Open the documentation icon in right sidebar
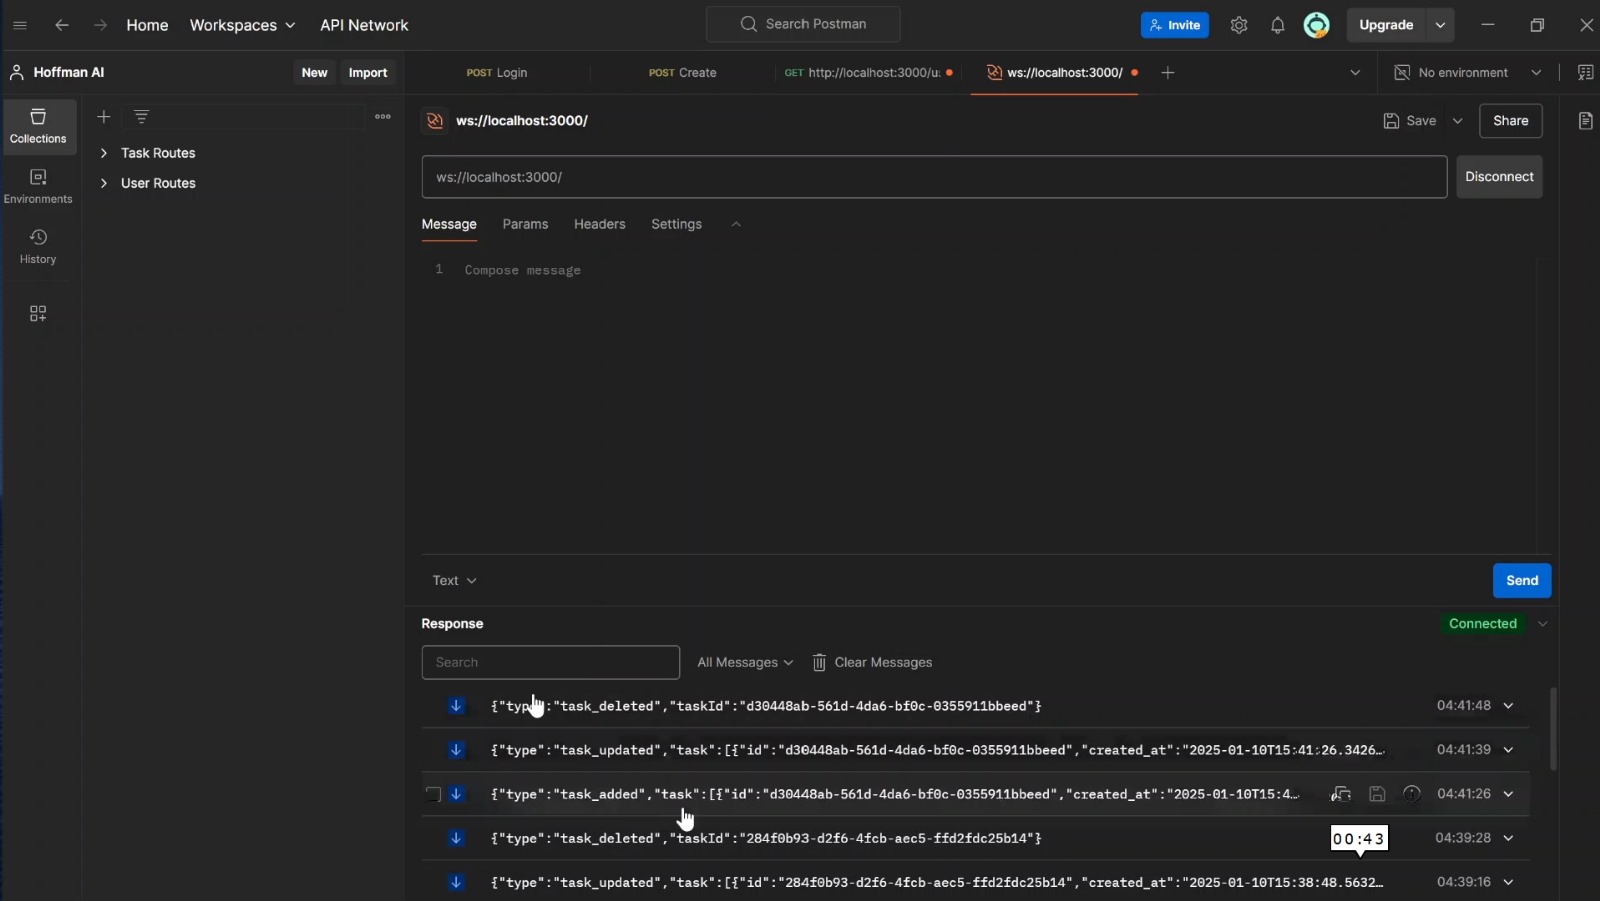 1585,121
